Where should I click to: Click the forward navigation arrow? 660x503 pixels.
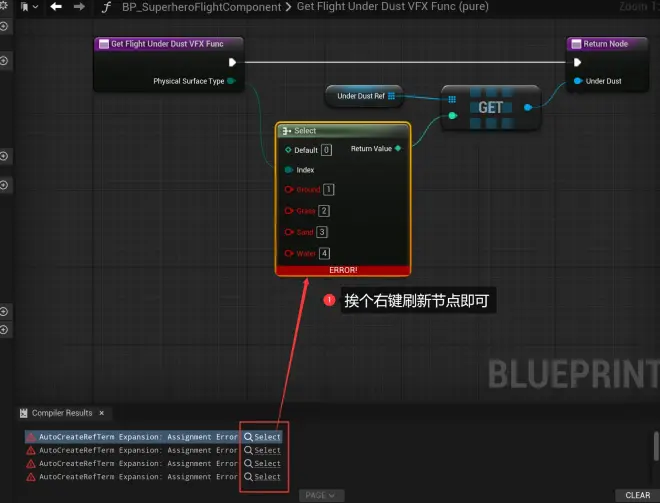(x=79, y=7)
